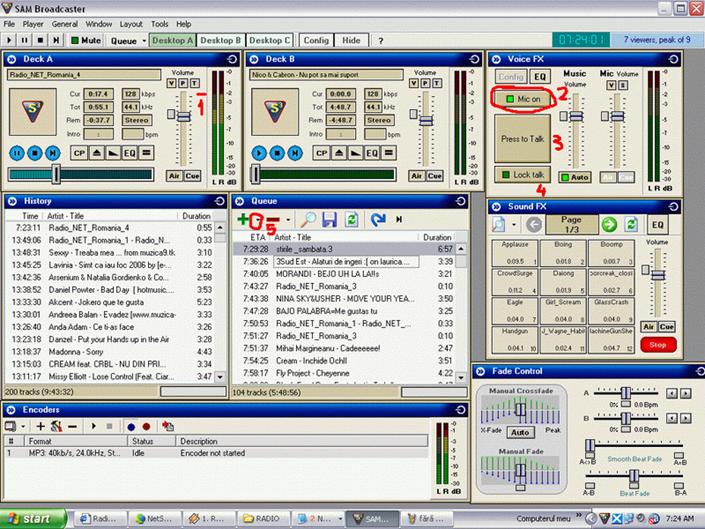Open the Tools menu
The image size is (705, 529).
pyautogui.click(x=159, y=23)
